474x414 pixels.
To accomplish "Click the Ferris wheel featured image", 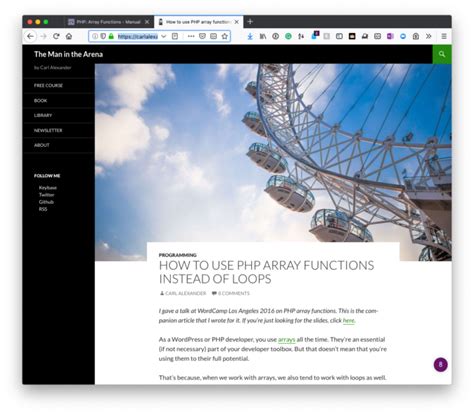I will click(273, 153).
